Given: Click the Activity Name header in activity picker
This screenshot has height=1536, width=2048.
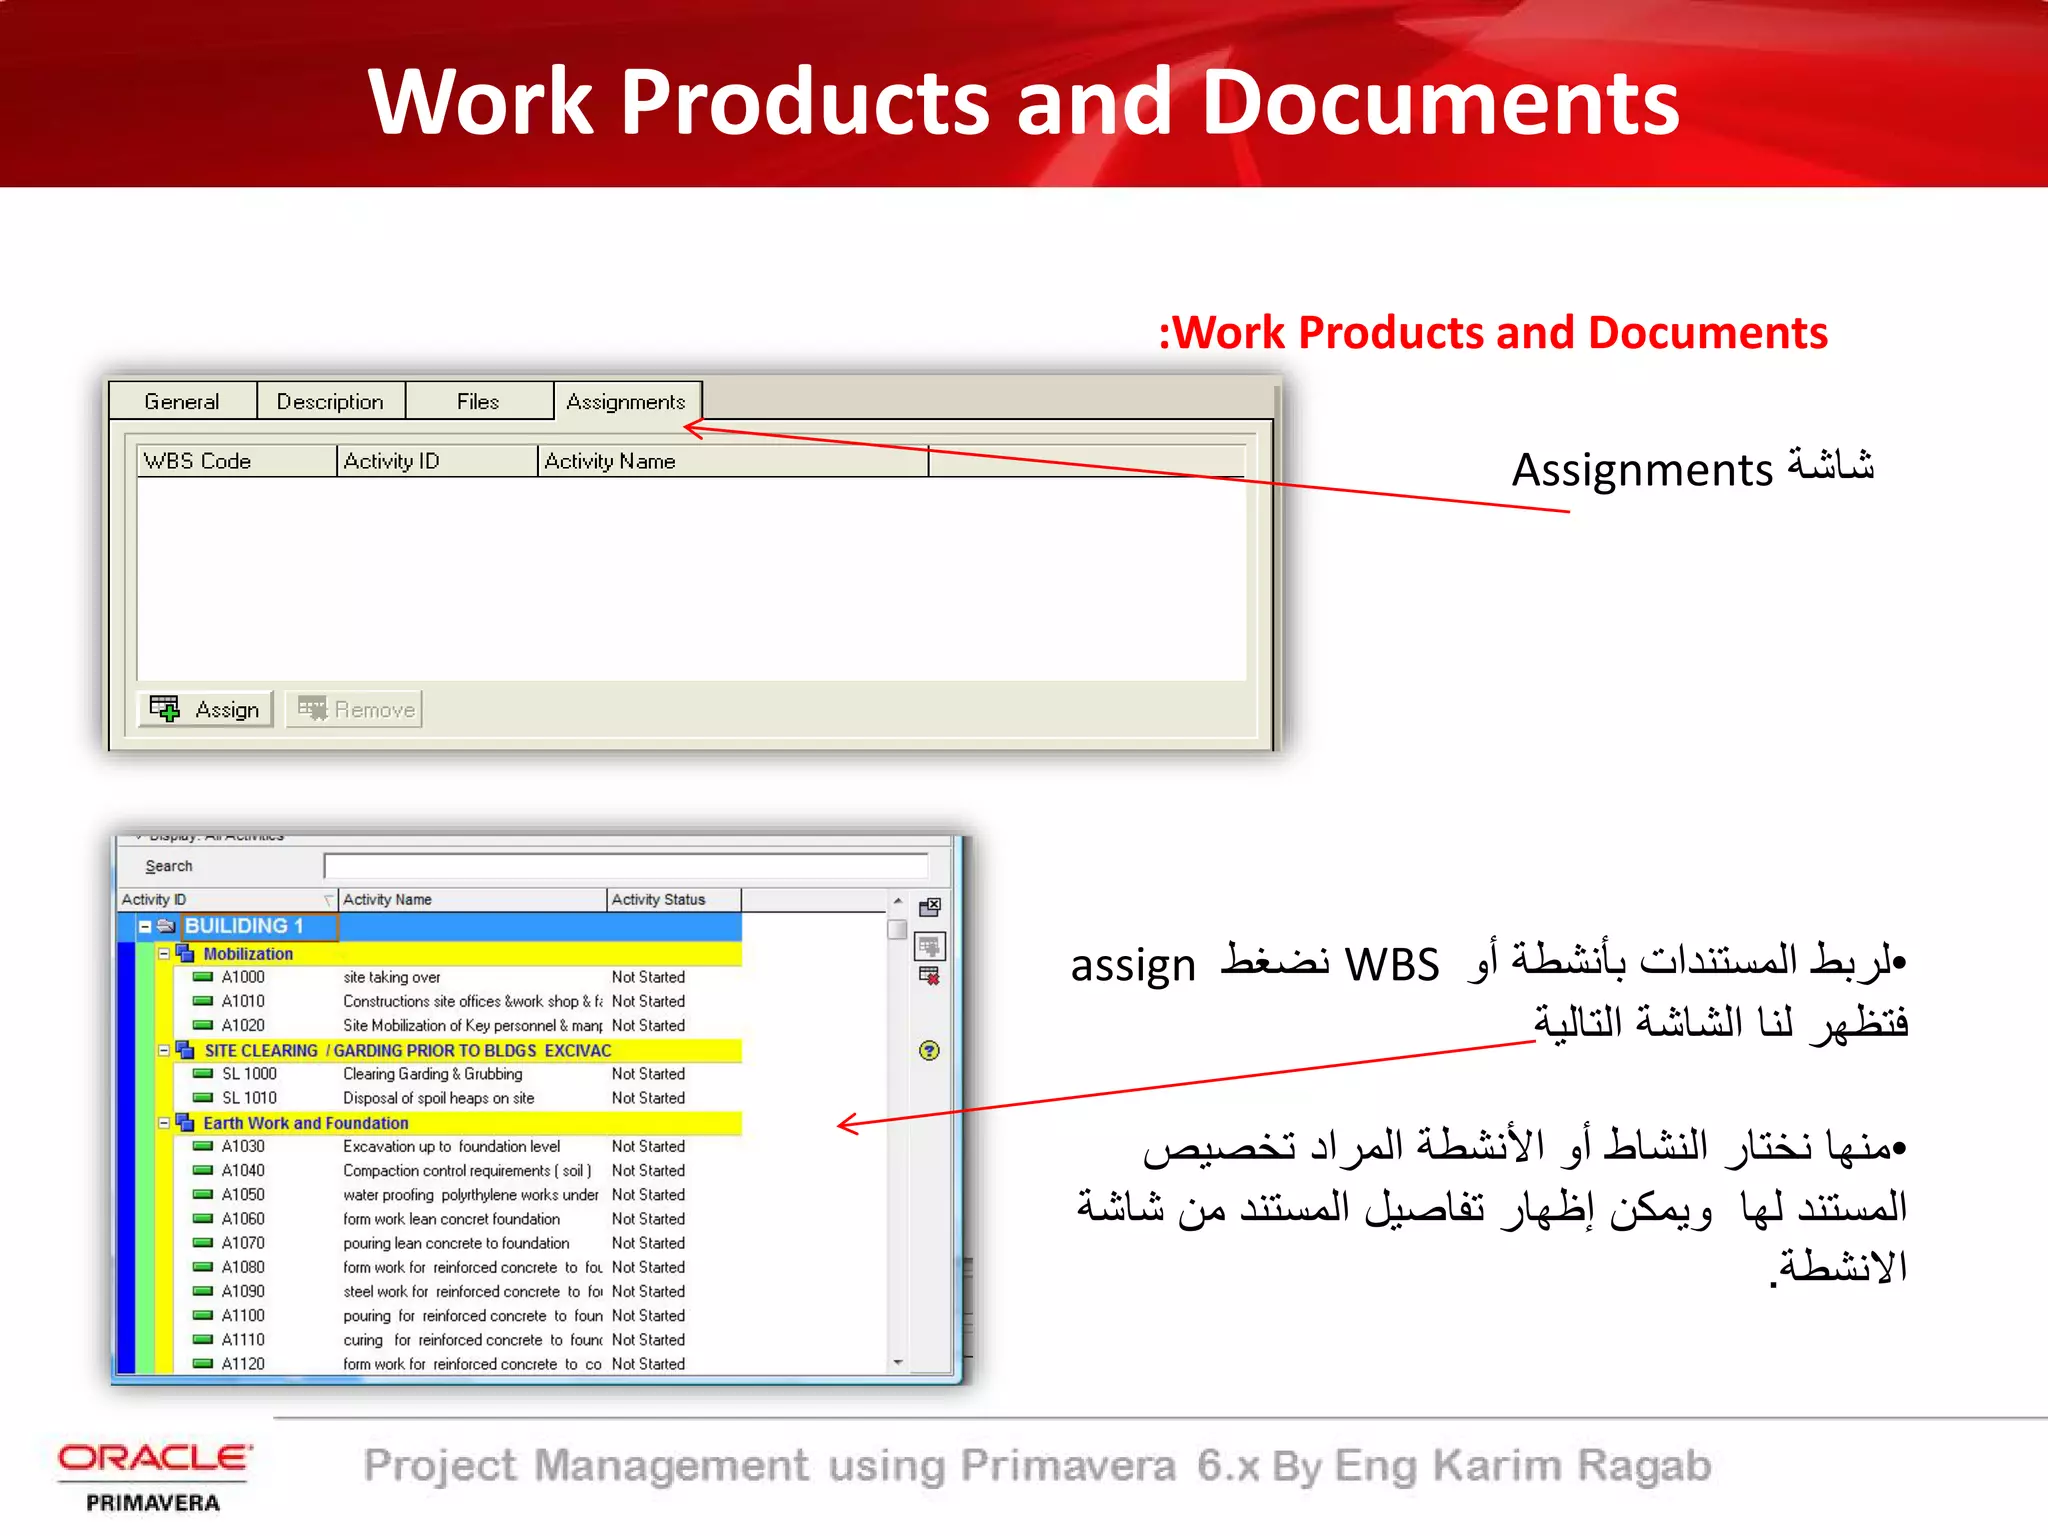Looking at the screenshot, I should 473,900.
